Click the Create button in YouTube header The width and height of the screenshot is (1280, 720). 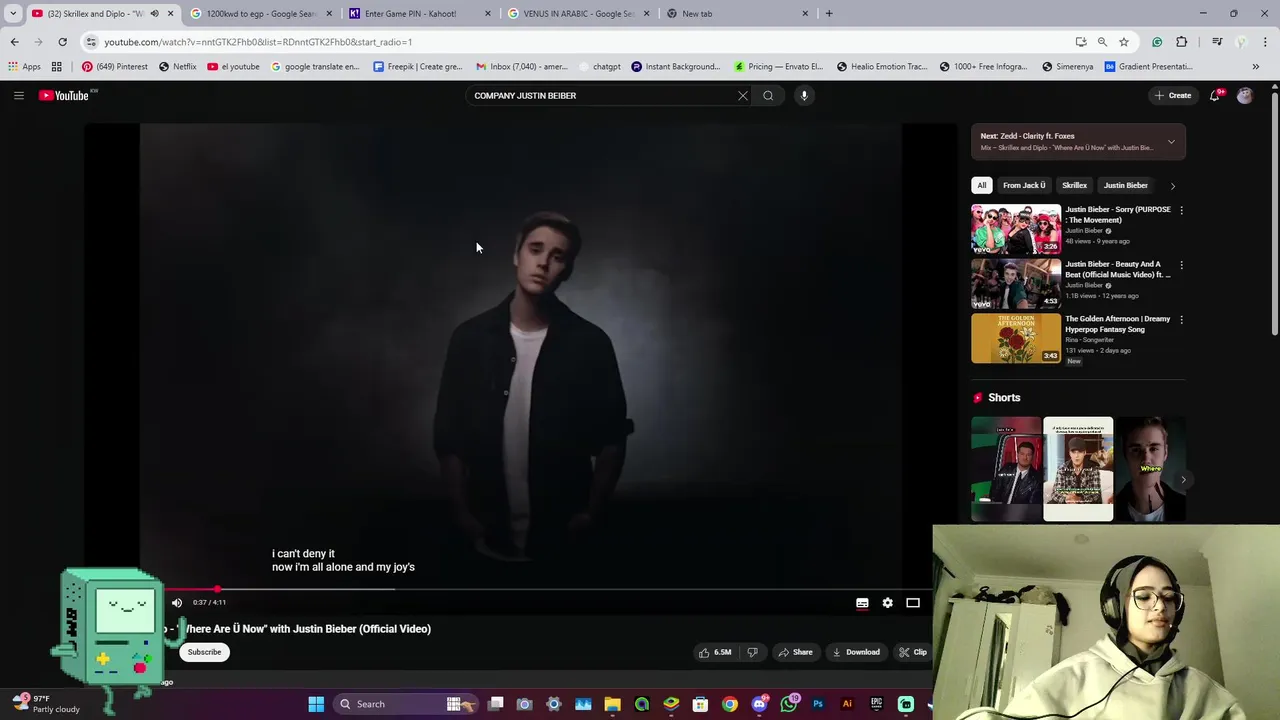[x=1173, y=96]
